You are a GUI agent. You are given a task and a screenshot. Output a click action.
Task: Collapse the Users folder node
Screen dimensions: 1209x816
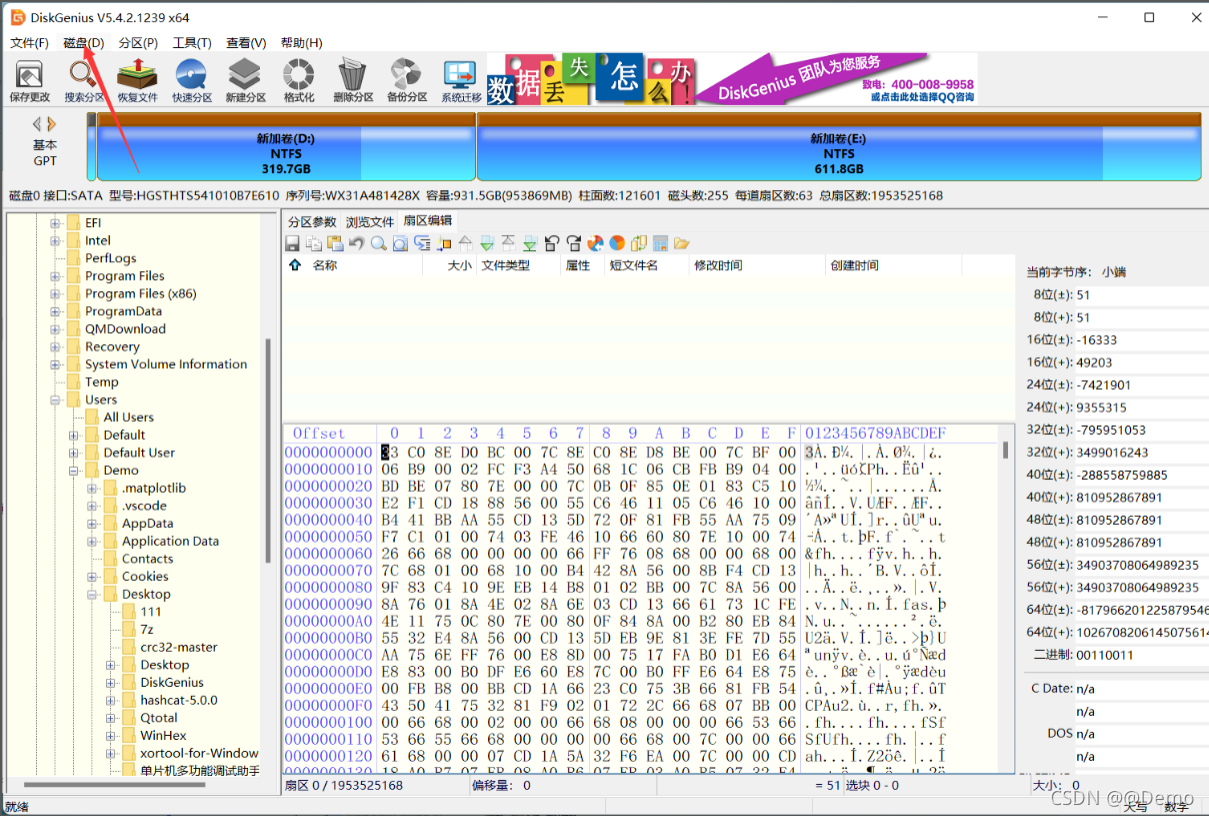click(56, 400)
